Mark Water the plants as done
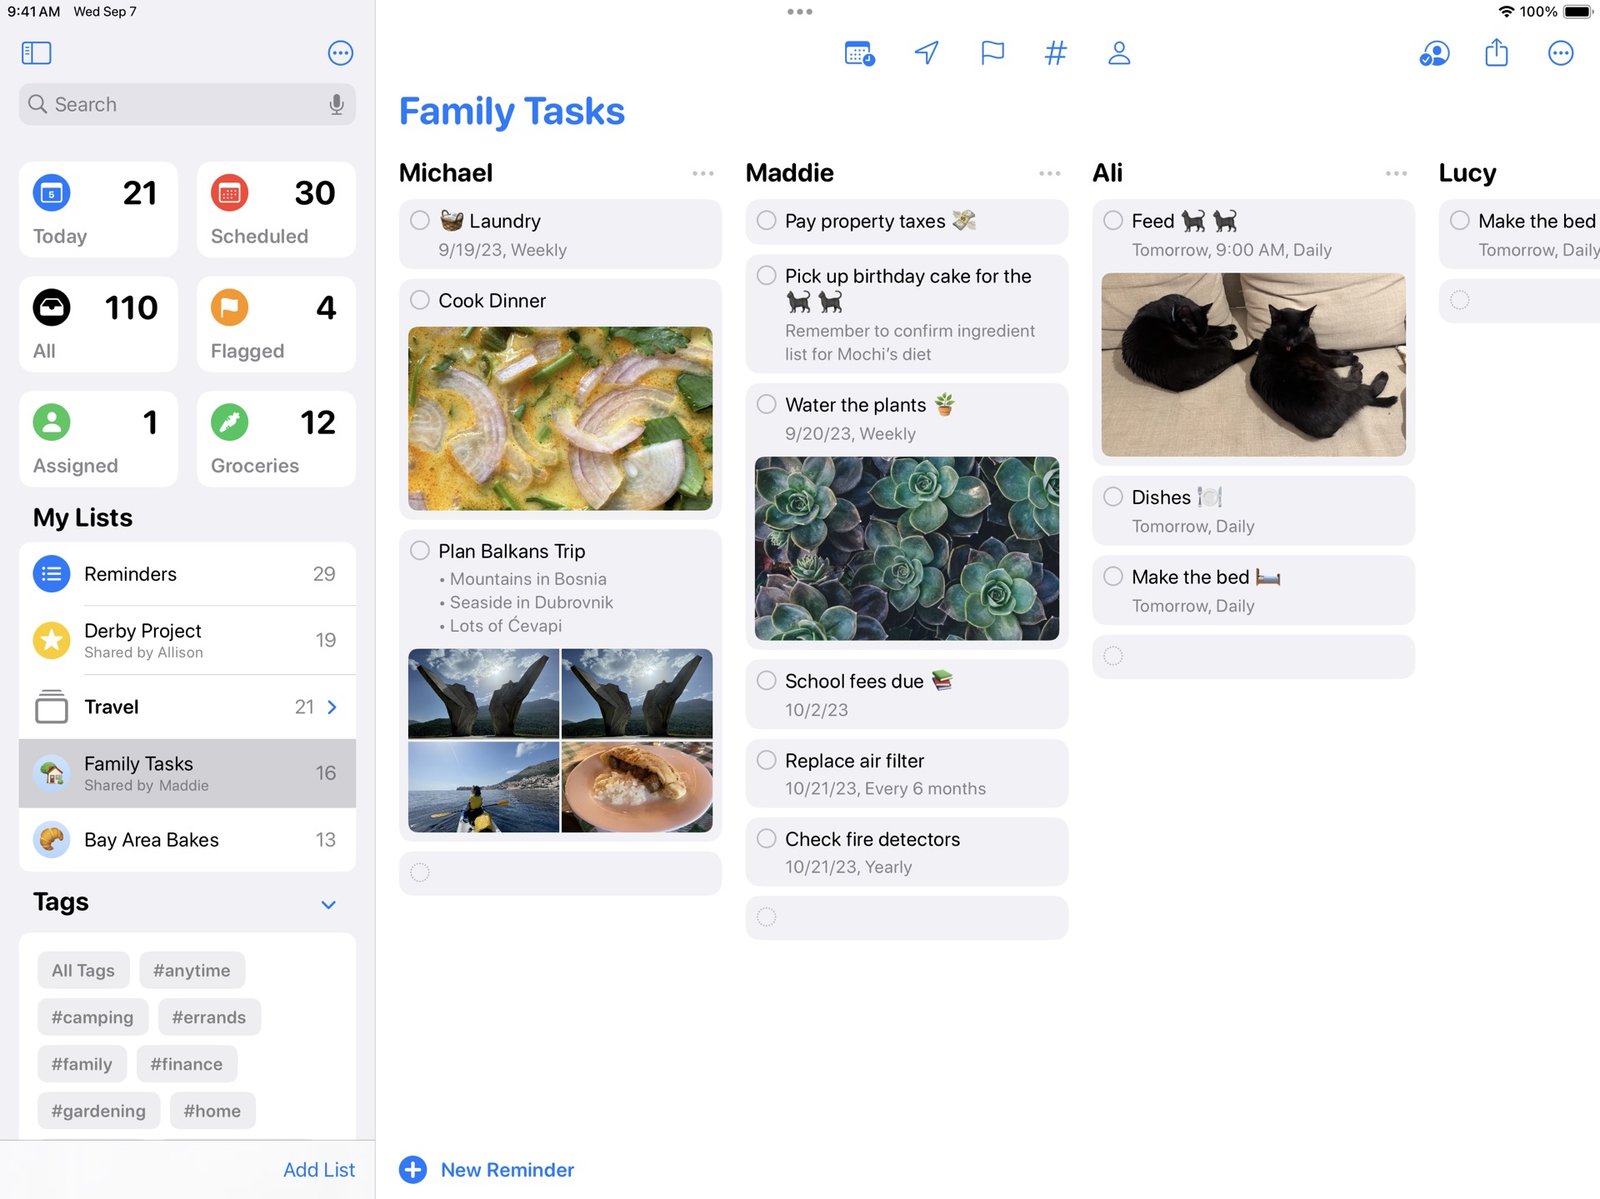This screenshot has width=1600, height=1199. click(x=767, y=404)
